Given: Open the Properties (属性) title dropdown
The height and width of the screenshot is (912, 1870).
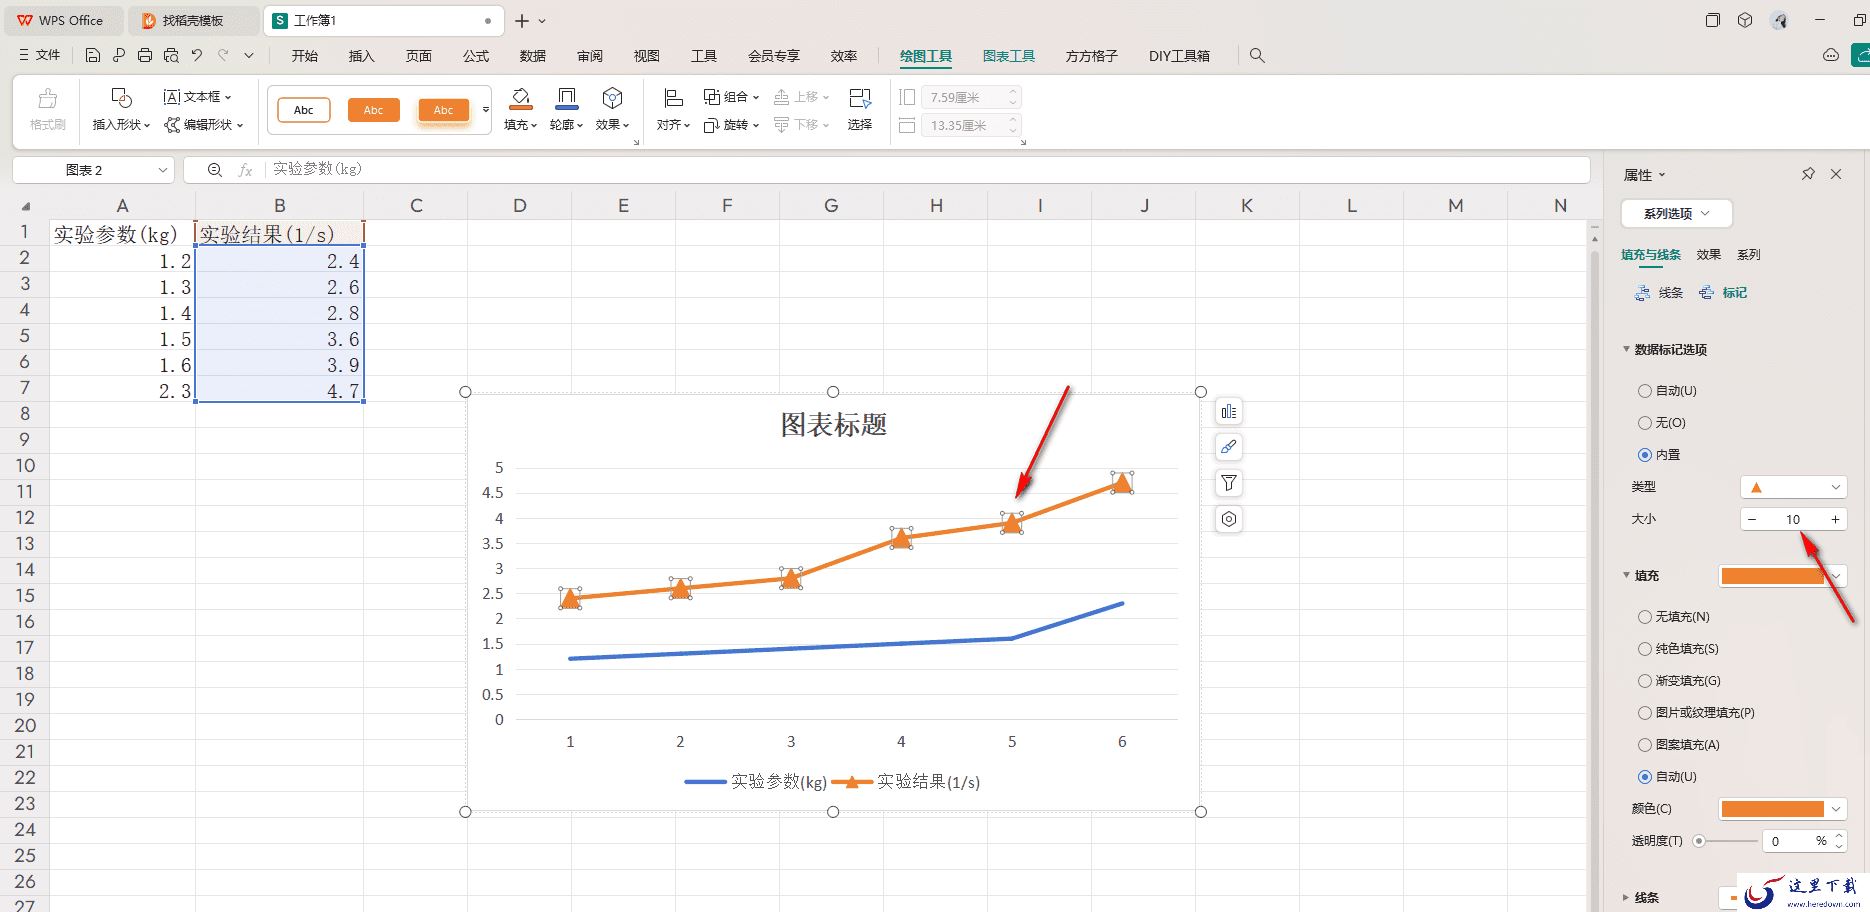Looking at the screenshot, I should pos(1645,175).
